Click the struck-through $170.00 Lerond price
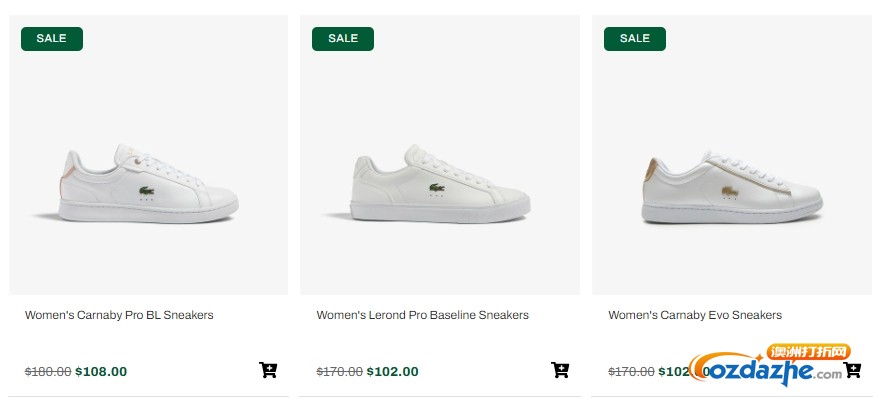This screenshot has width=873, height=399. tap(340, 371)
